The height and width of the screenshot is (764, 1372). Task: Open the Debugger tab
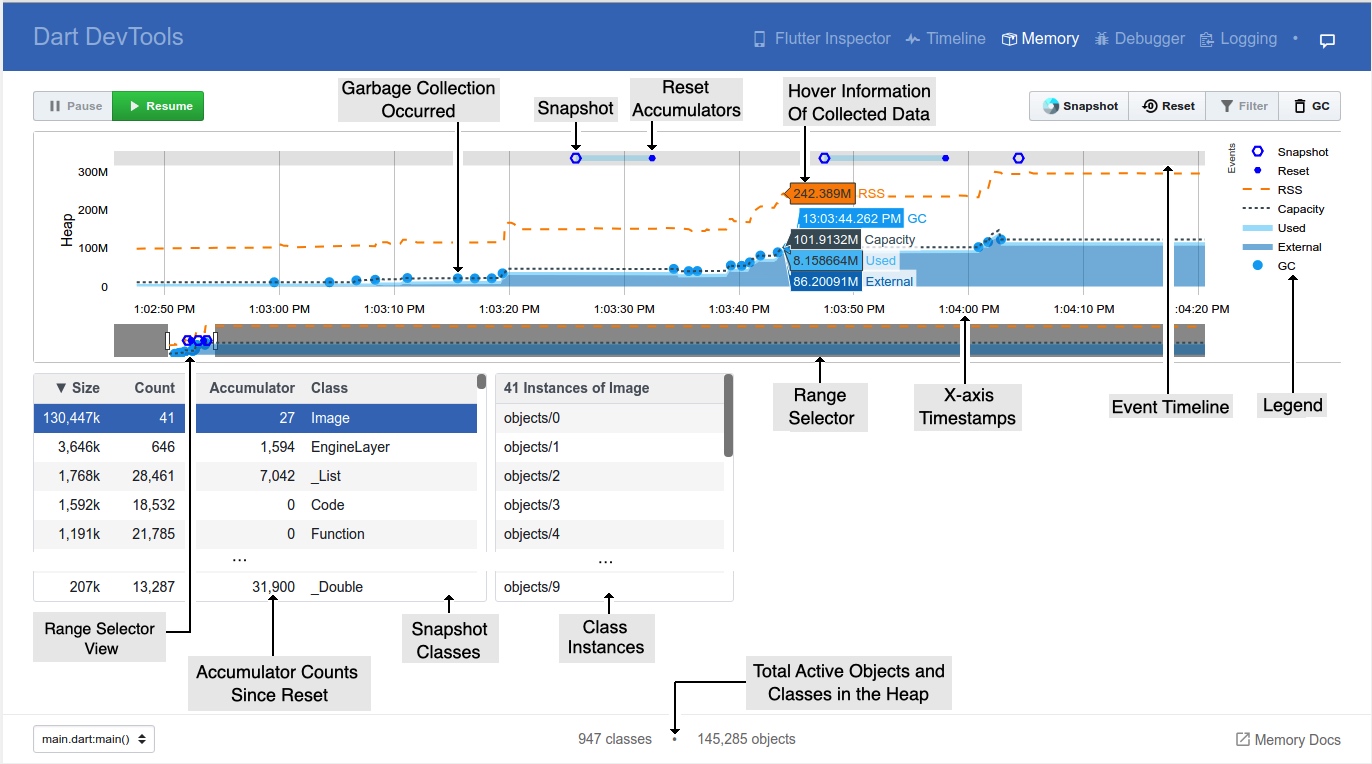1139,39
